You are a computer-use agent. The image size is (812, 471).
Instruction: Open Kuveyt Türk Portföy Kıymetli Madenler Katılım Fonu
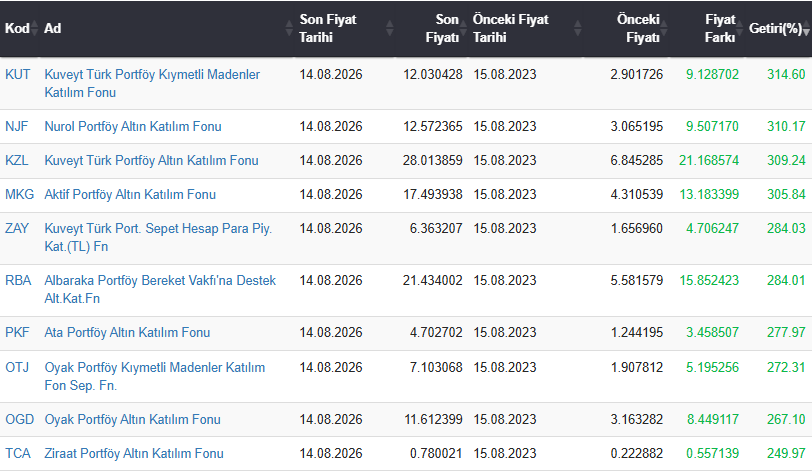click(x=152, y=83)
